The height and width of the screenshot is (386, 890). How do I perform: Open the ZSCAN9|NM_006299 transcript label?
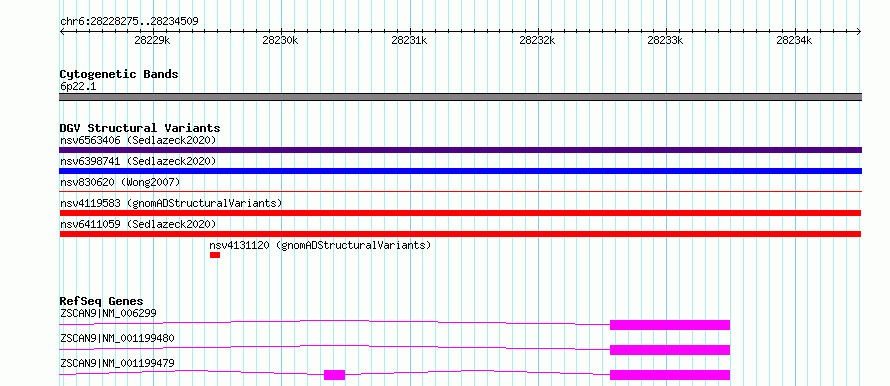[108, 313]
